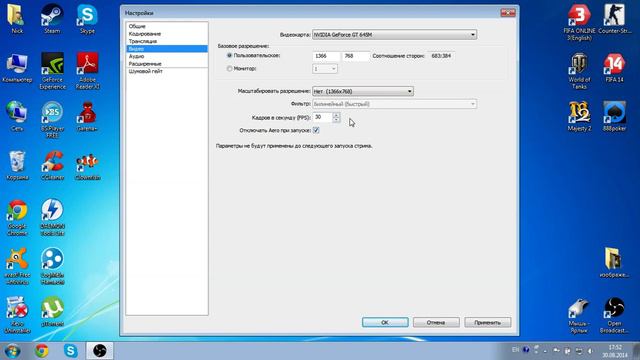Select the Монитор radio button
Viewport: 640px width, 360px height.
tap(229, 69)
